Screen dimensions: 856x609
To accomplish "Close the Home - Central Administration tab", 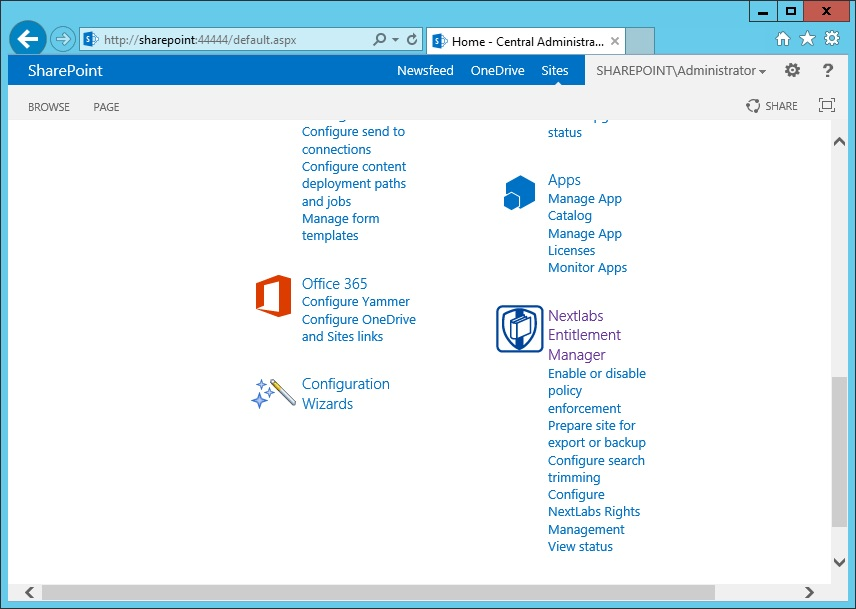I will 615,41.
